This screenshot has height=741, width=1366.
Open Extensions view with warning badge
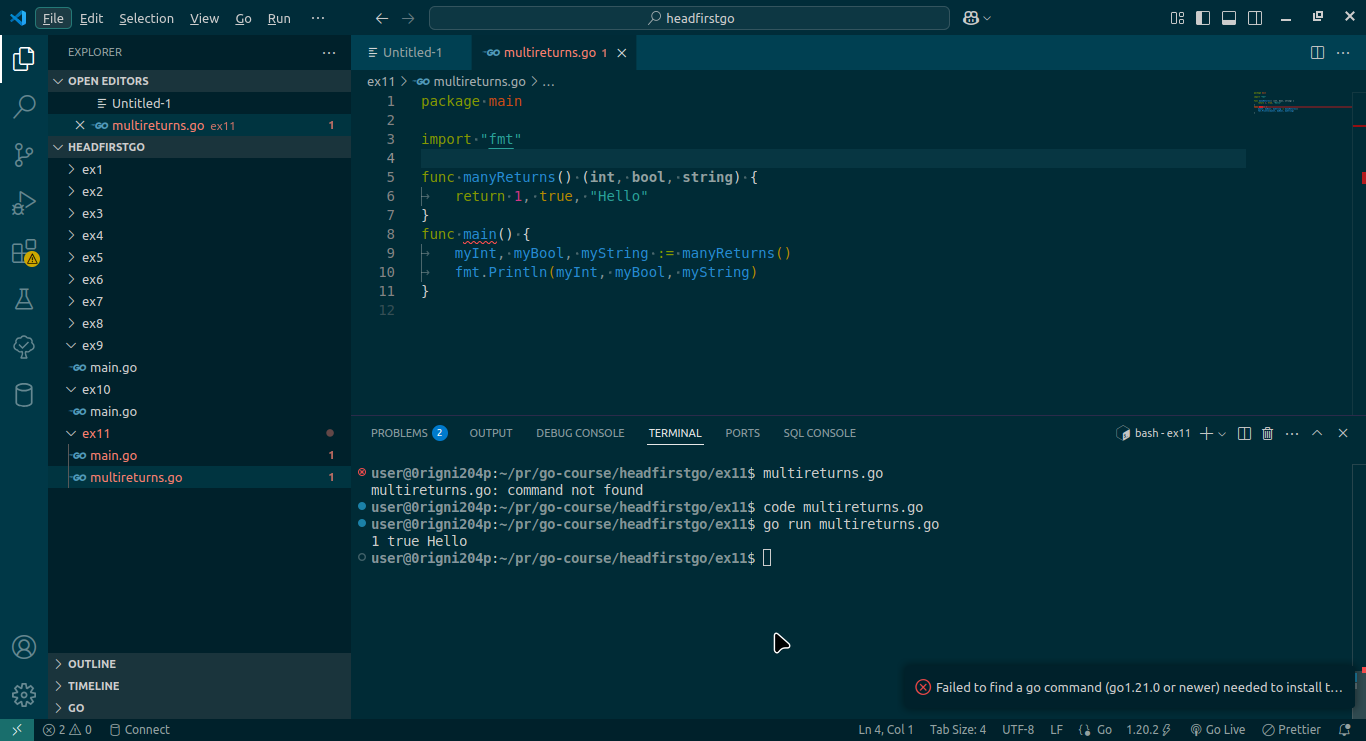click(x=24, y=251)
